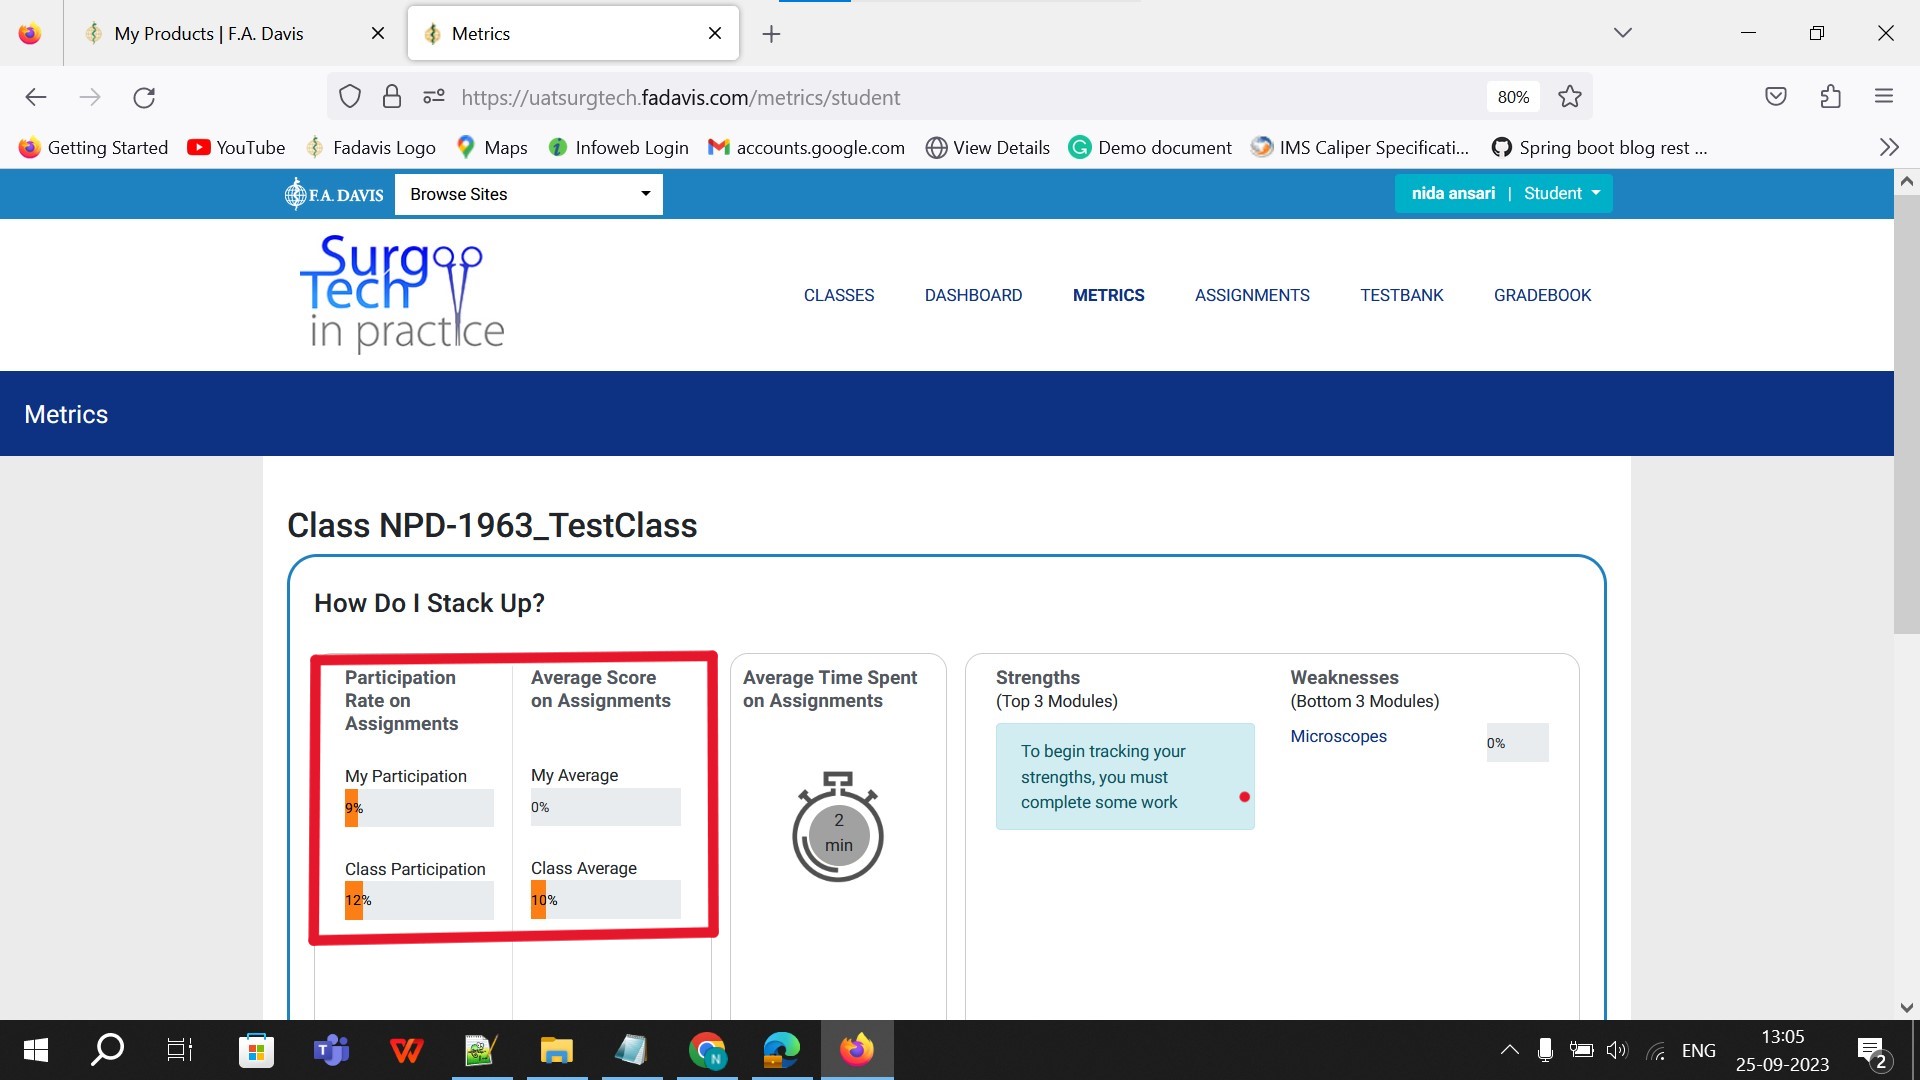Click the SurgTech in practice logo
This screenshot has height=1080, width=1920.
[x=403, y=293]
